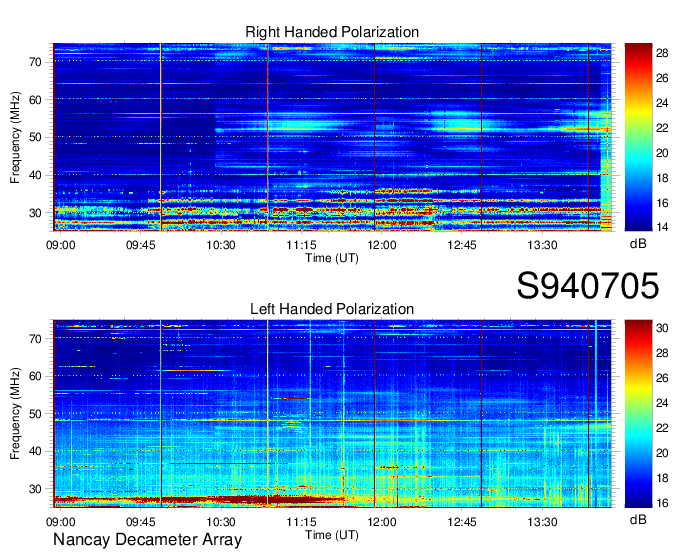The height and width of the screenshot is (552, 680).
Task: Click the 60 MHz tick on lower plot
Action: point(36,376)
